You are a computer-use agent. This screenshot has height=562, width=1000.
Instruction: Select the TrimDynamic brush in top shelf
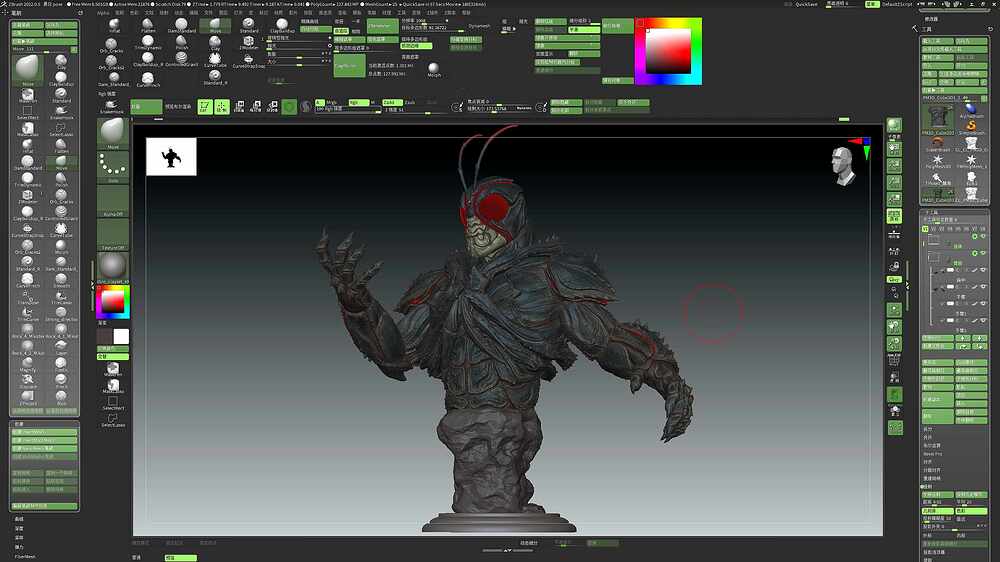(148, 43)
